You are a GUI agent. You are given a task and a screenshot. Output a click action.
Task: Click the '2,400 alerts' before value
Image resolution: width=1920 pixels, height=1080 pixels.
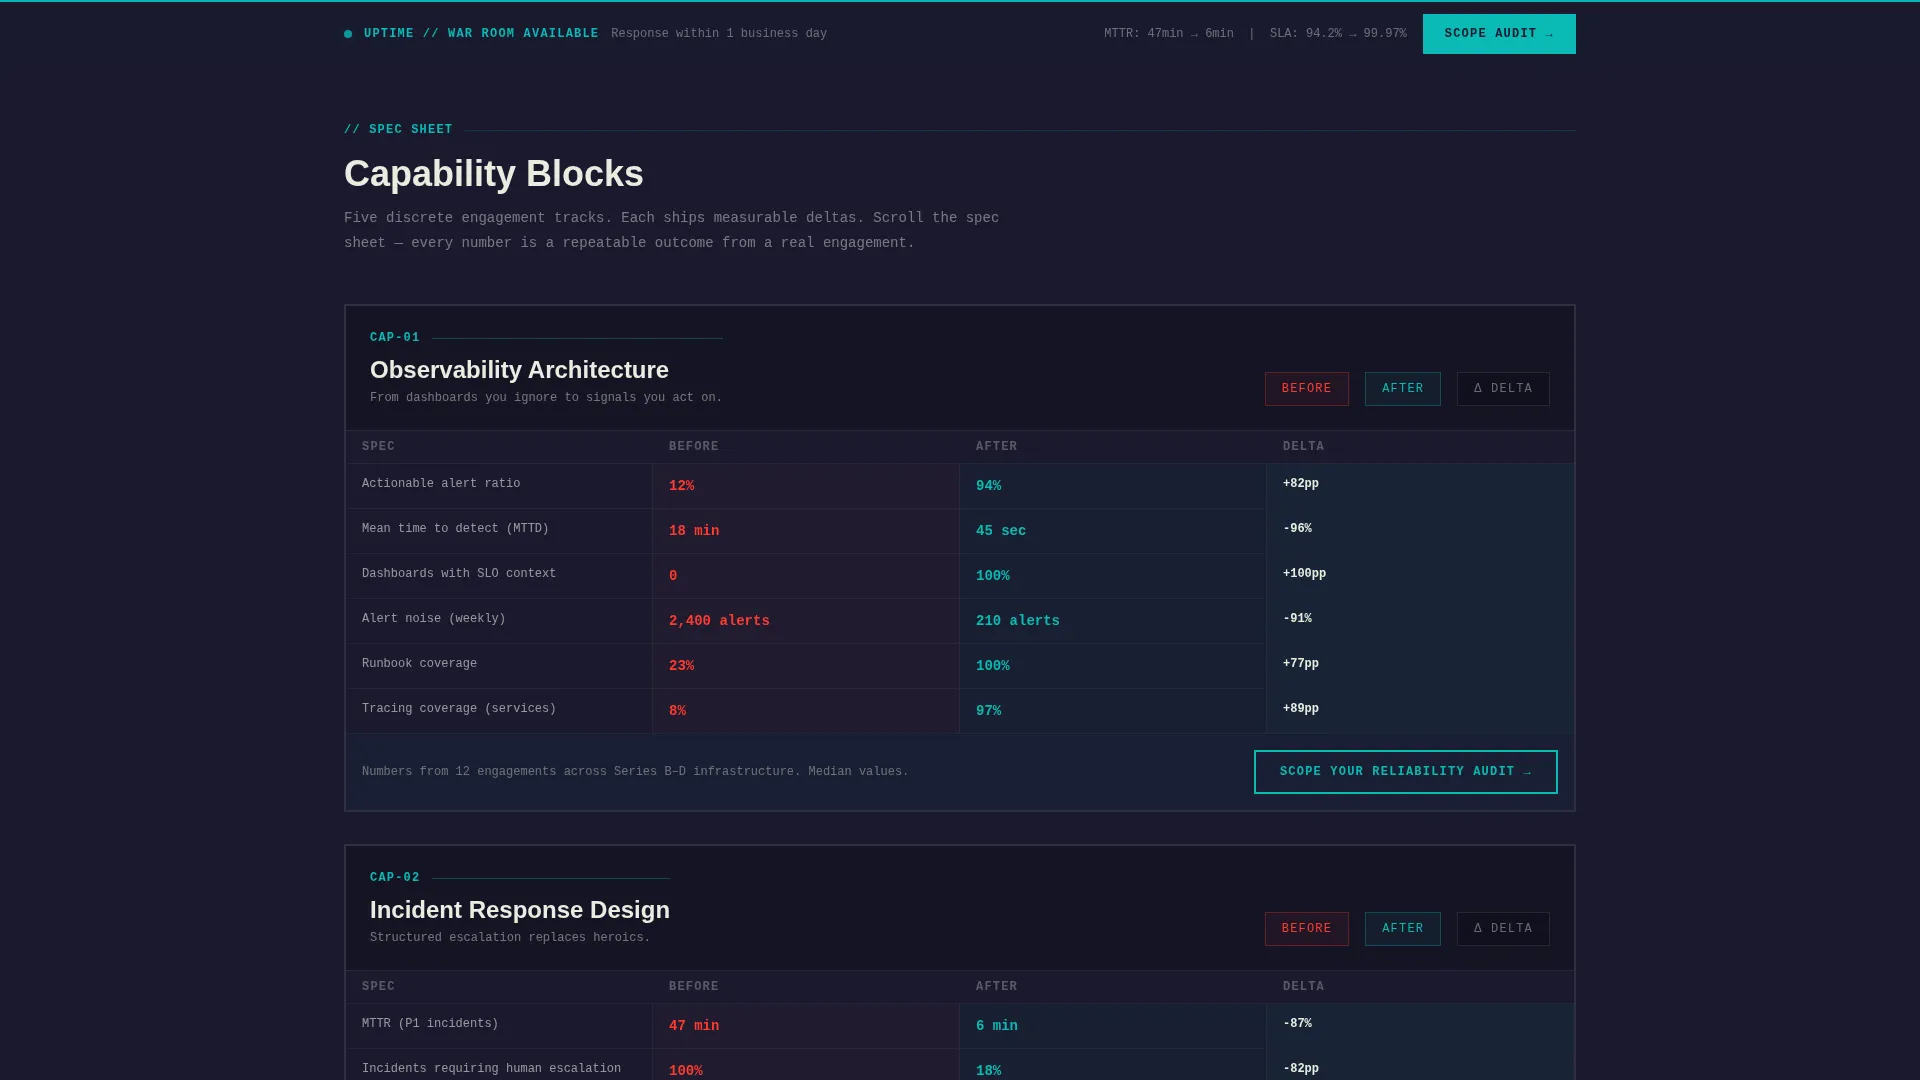click(719, 621)
